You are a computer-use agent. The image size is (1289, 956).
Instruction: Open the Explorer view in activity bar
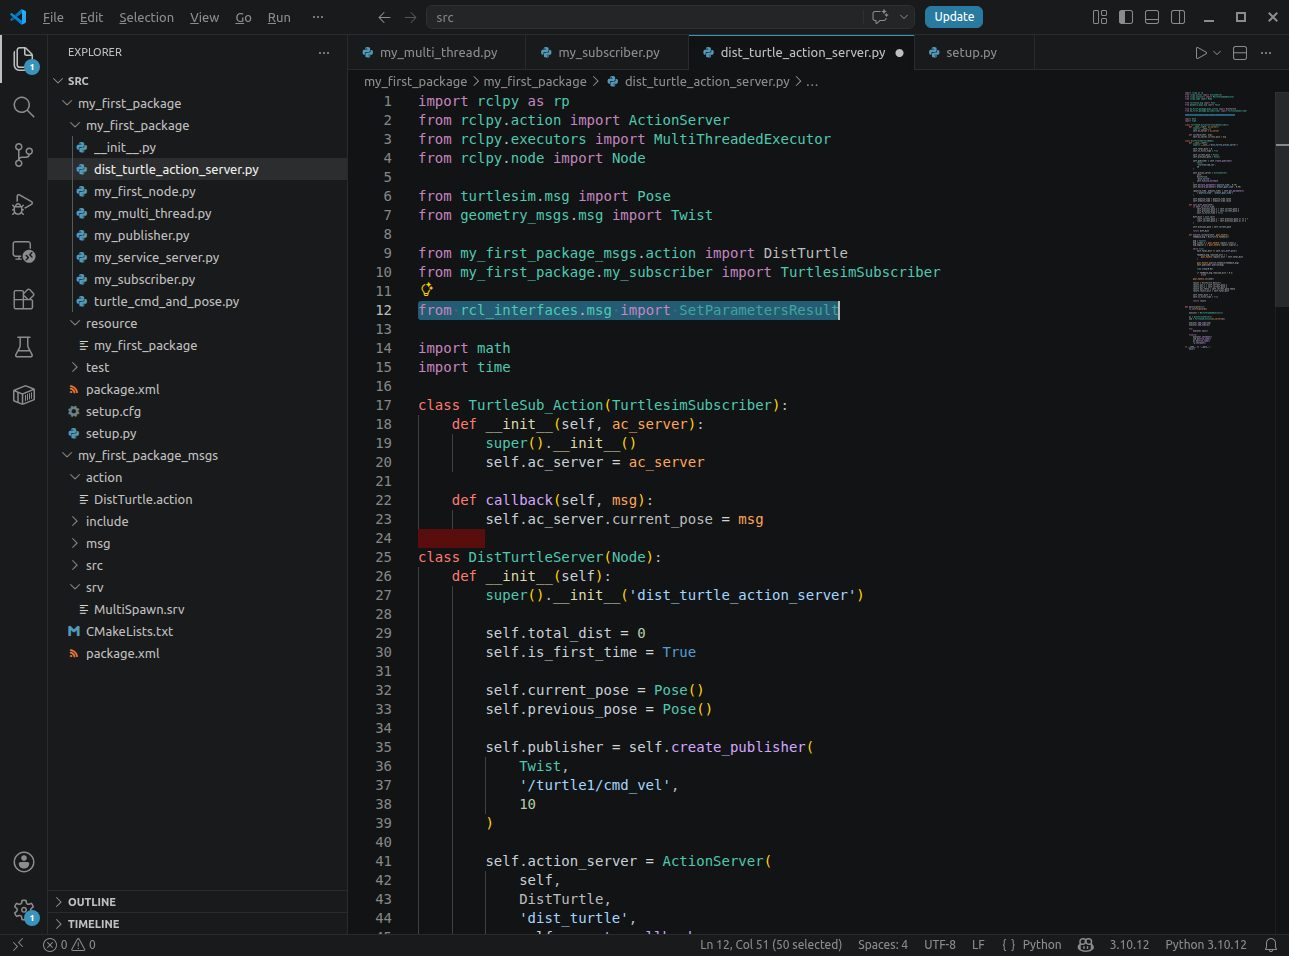(x=24, y=59)
